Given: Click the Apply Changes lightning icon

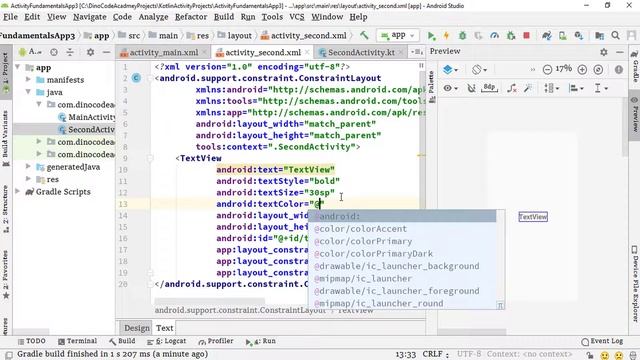Looking at the screenshot, I should (x=447, y=36).
